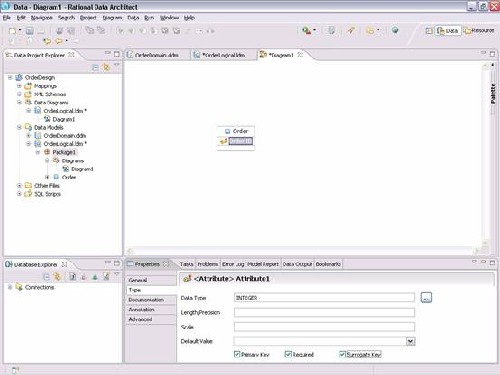
Task: Collapse the Package1 node
Action: [38, 152]
